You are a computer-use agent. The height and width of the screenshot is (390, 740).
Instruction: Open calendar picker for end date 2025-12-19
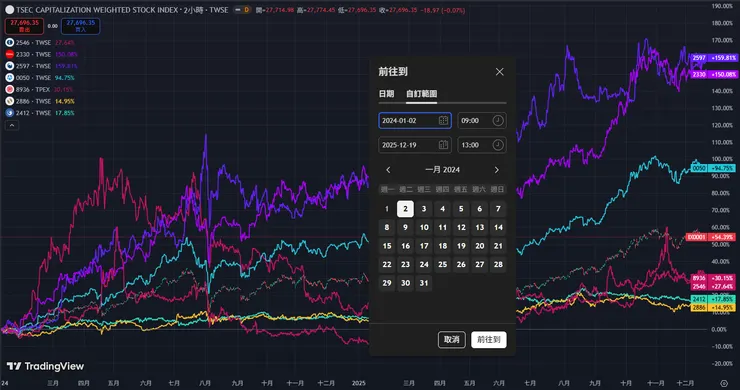443,145
